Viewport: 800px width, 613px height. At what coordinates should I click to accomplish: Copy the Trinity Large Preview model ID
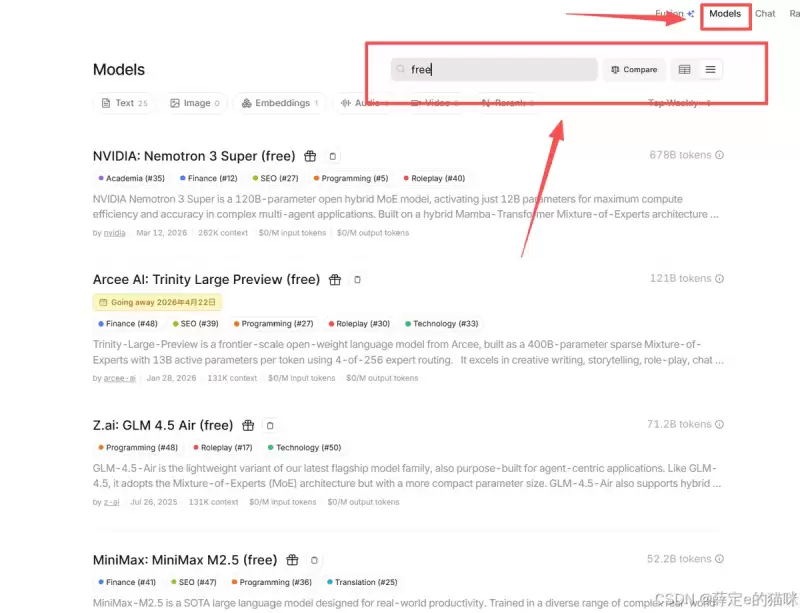pyautogui.click(x=357, y=280)
